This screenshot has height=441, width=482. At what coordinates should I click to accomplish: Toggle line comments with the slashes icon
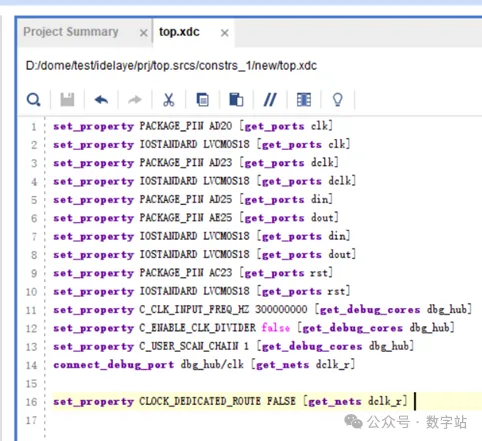coord(270,100)
